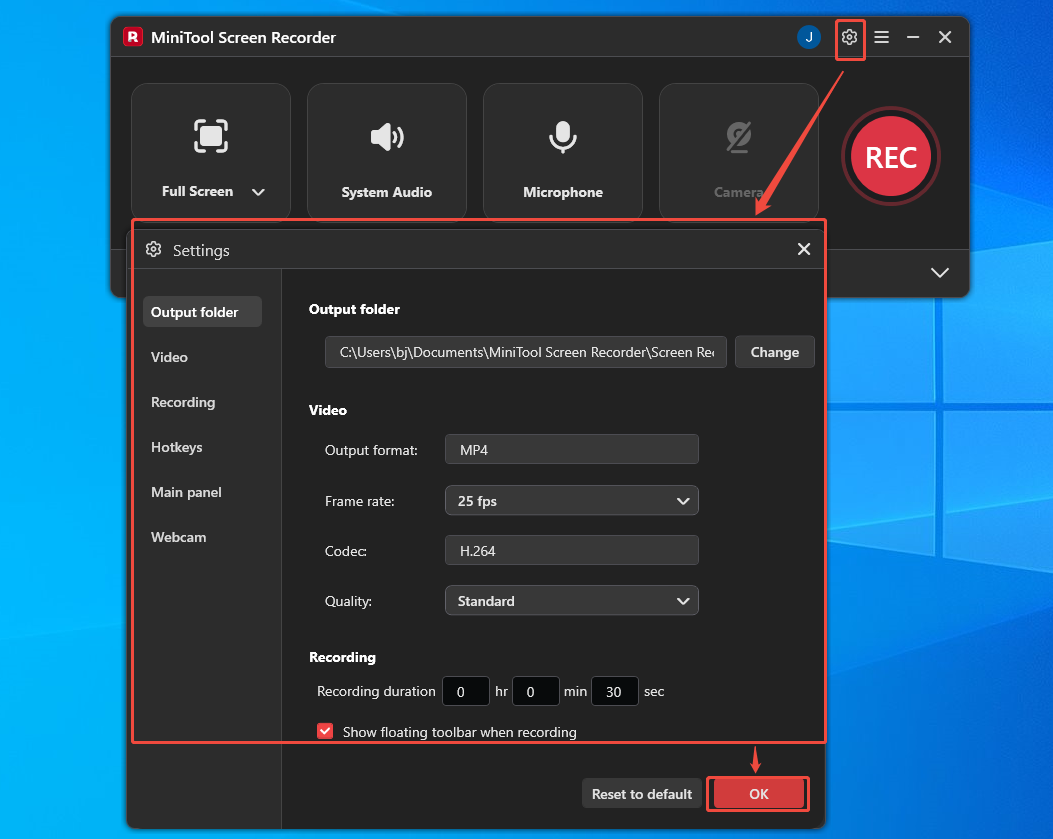Expand the Full Screen dropdown arrow

pyautogui.click(x=258, y=192)
